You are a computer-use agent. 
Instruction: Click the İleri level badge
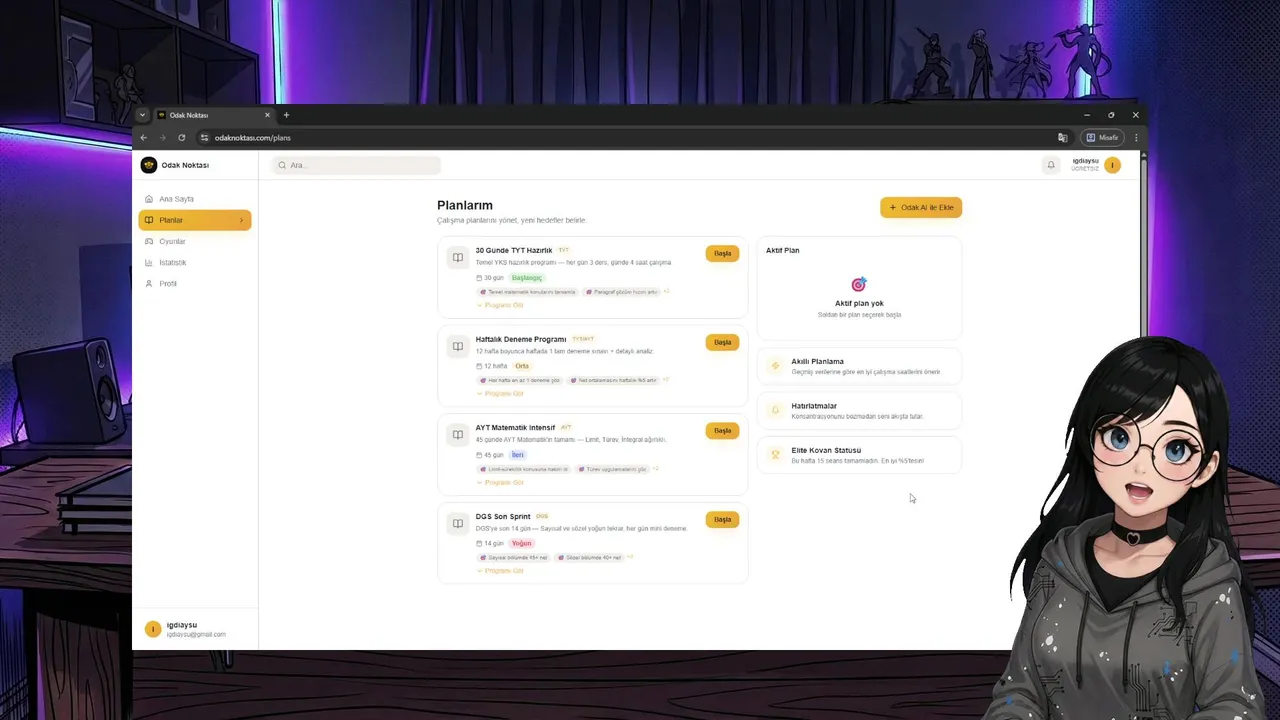(x=517, y=455)
